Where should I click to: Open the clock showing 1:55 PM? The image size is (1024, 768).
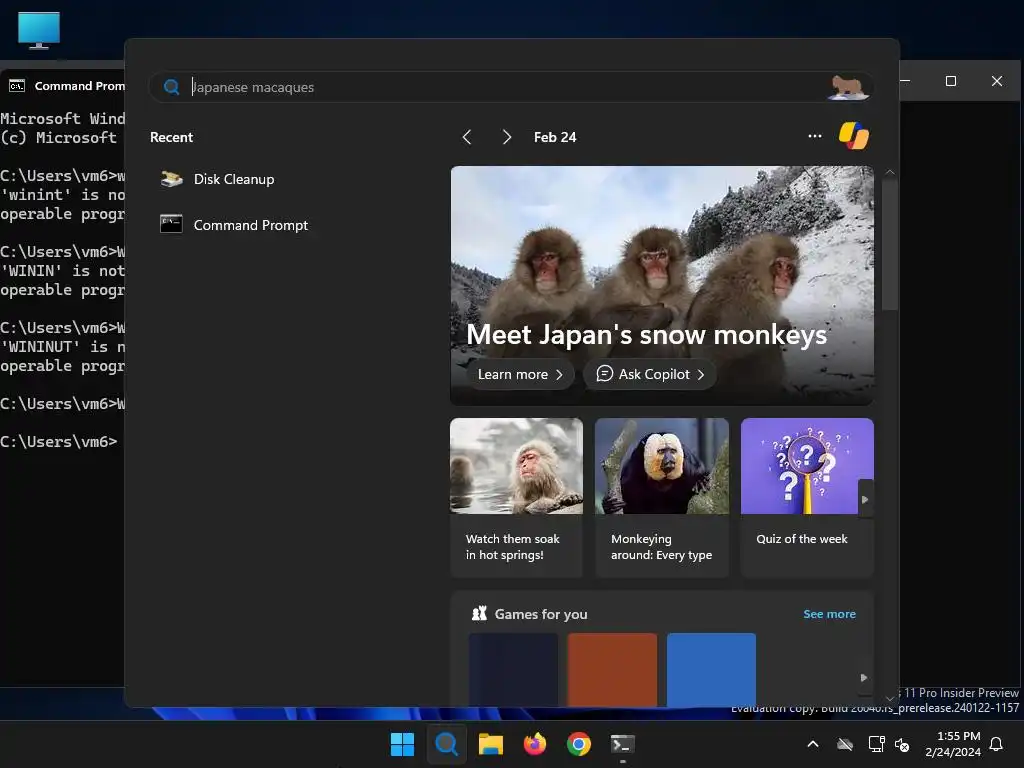(x=953, y=744)
